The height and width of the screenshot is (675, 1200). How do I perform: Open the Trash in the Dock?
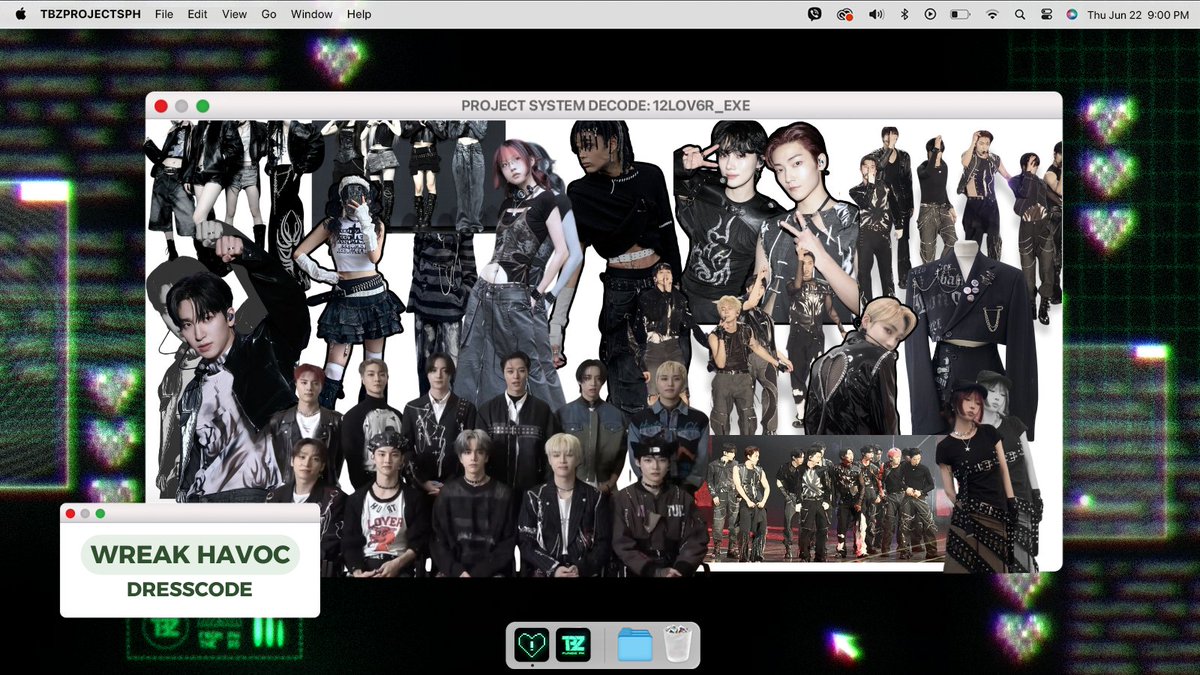[x=677, y=645]
